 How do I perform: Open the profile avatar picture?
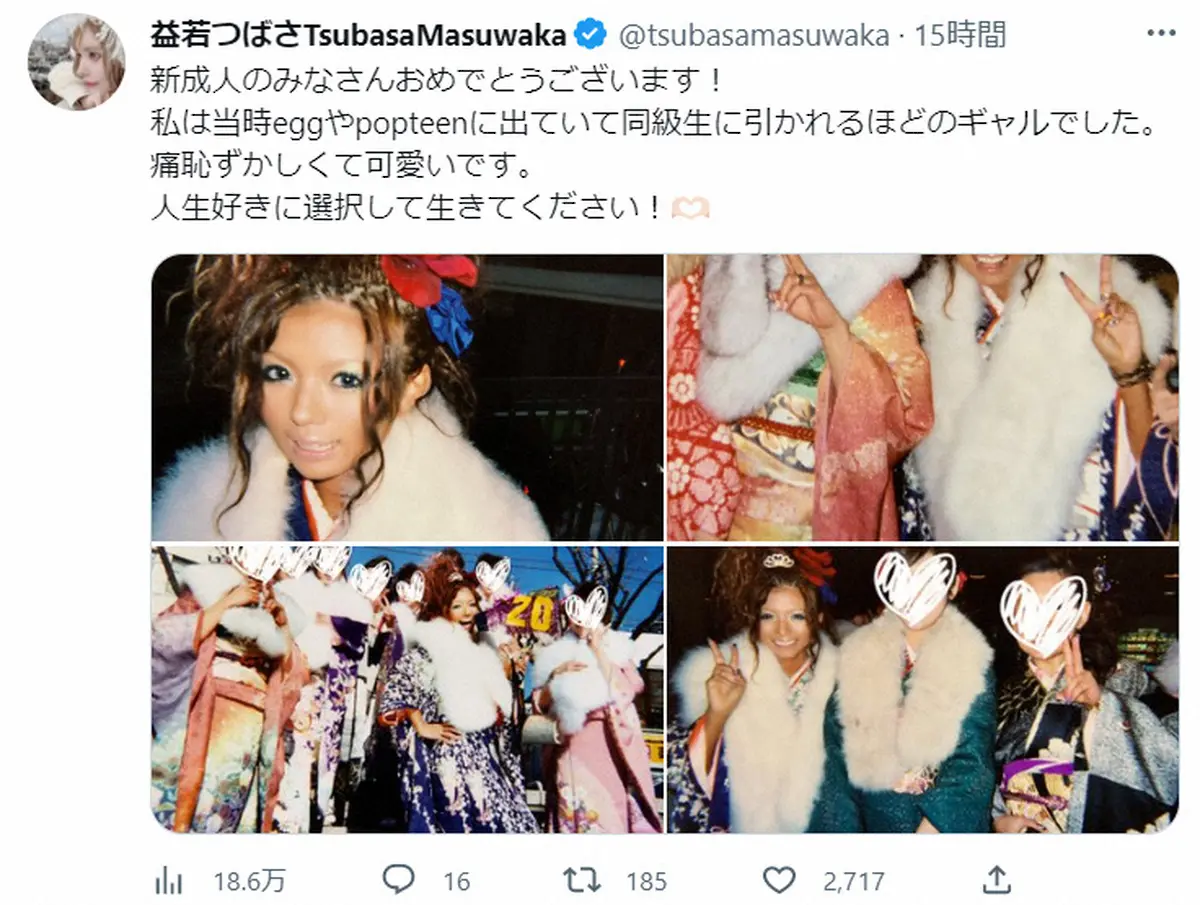76,62
